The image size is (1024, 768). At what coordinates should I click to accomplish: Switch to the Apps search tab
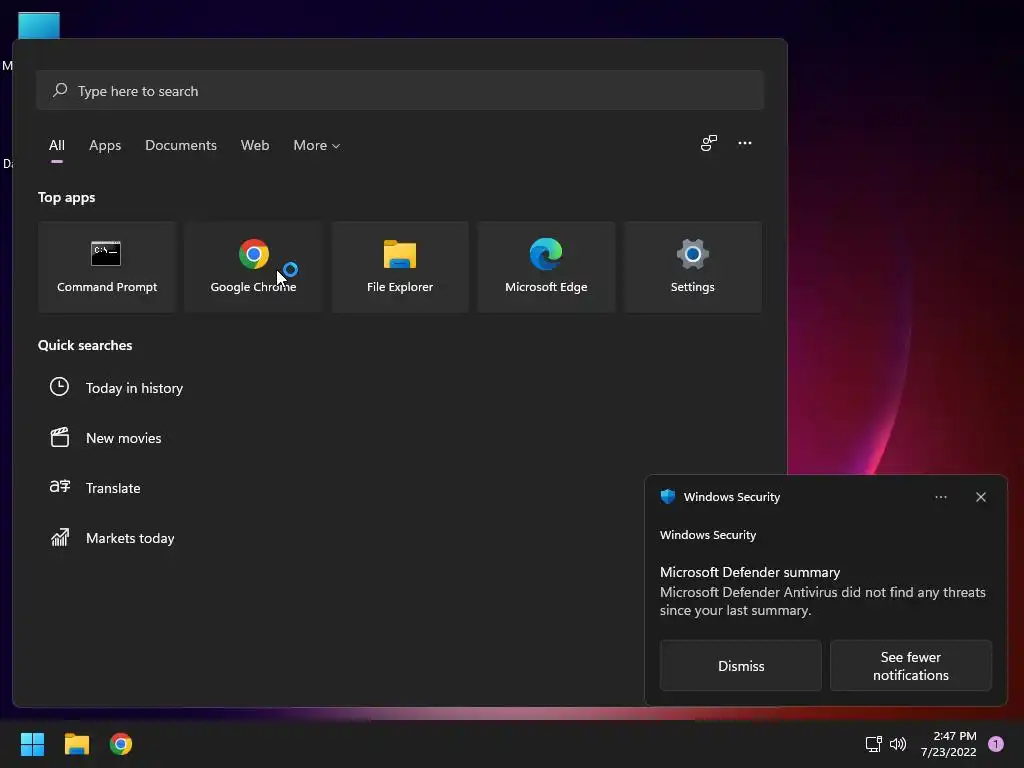[x=105, y=145]
